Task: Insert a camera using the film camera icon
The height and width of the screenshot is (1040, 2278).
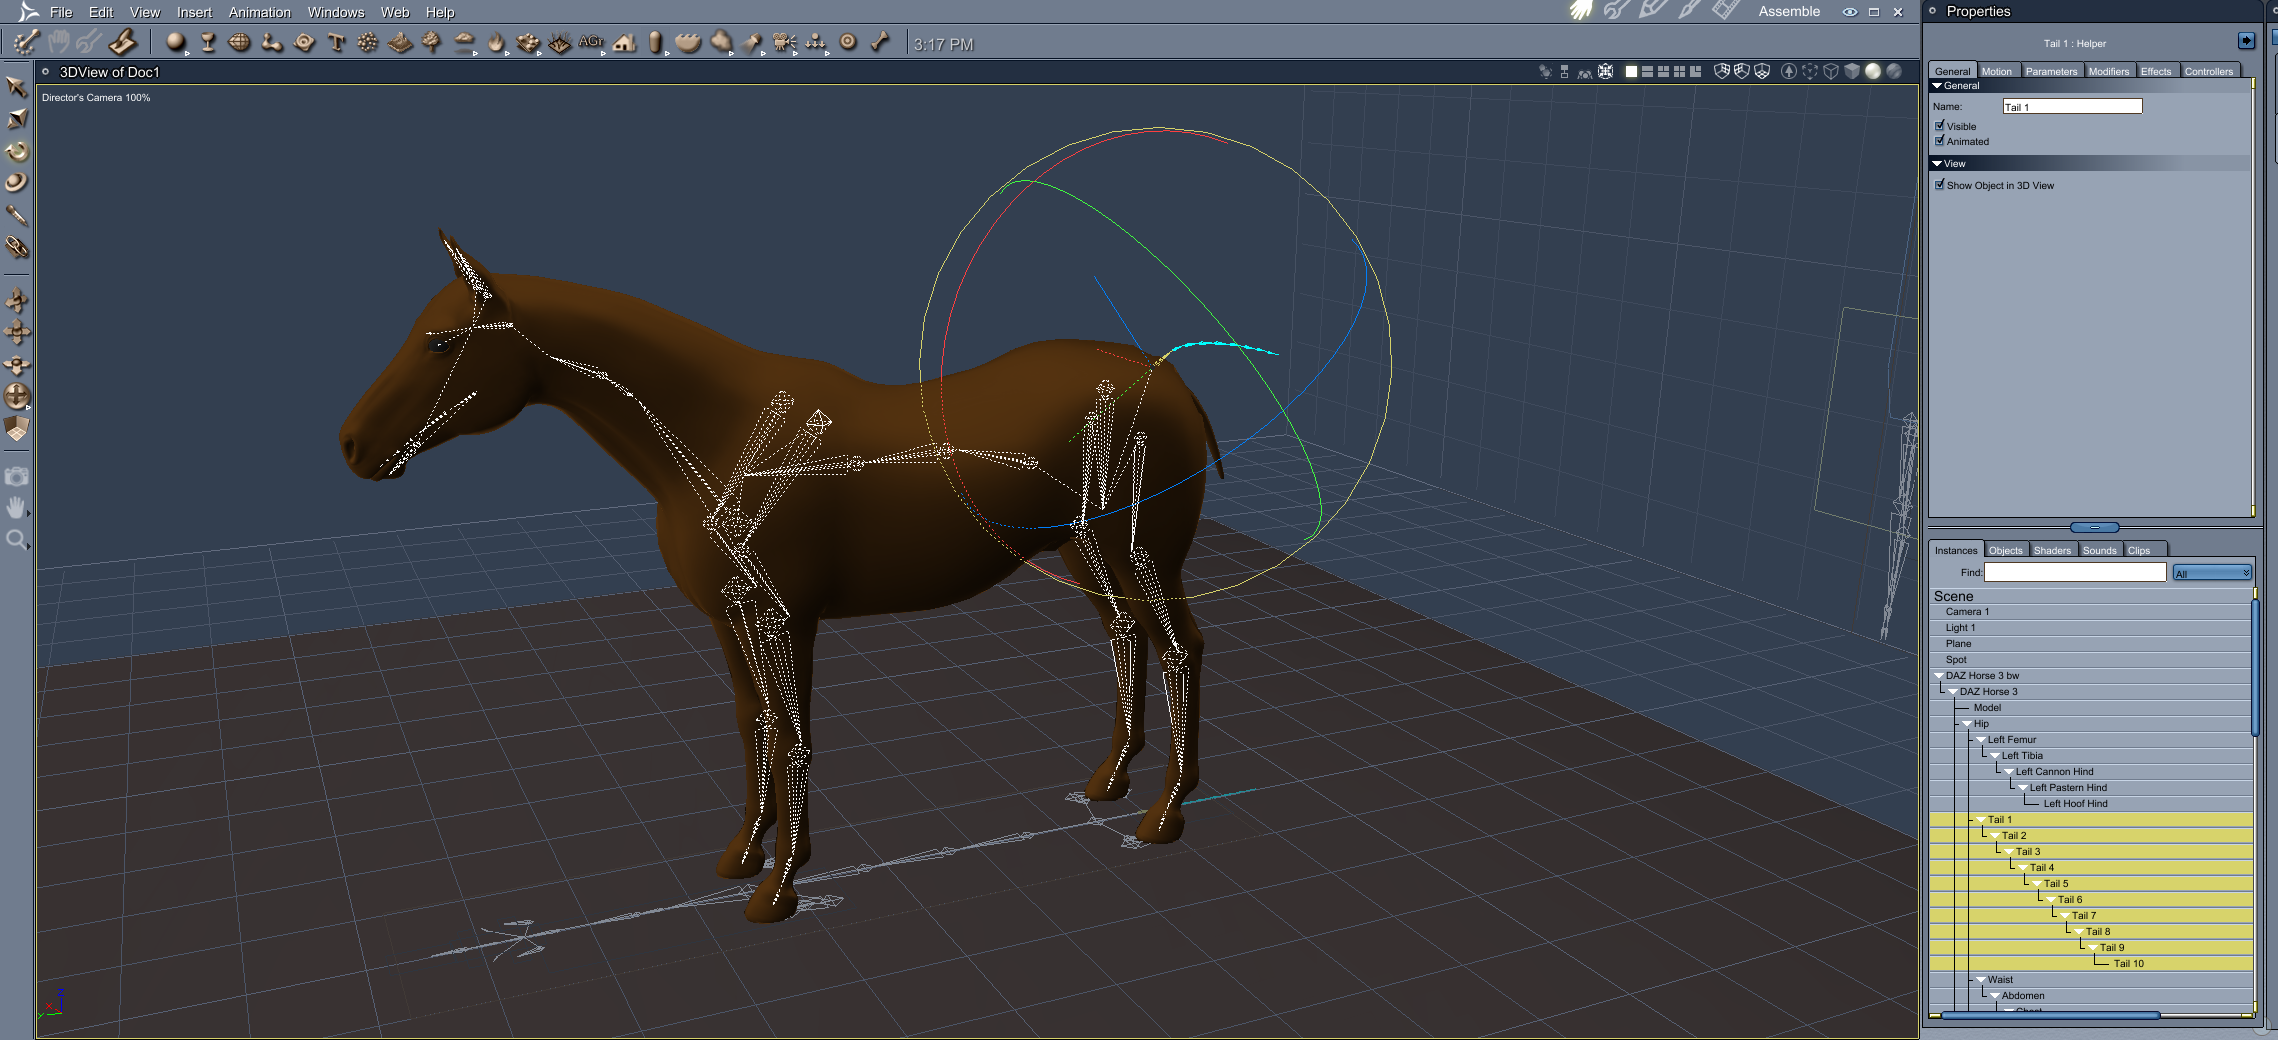Action: pyautogui.click(x=784, y=42)
